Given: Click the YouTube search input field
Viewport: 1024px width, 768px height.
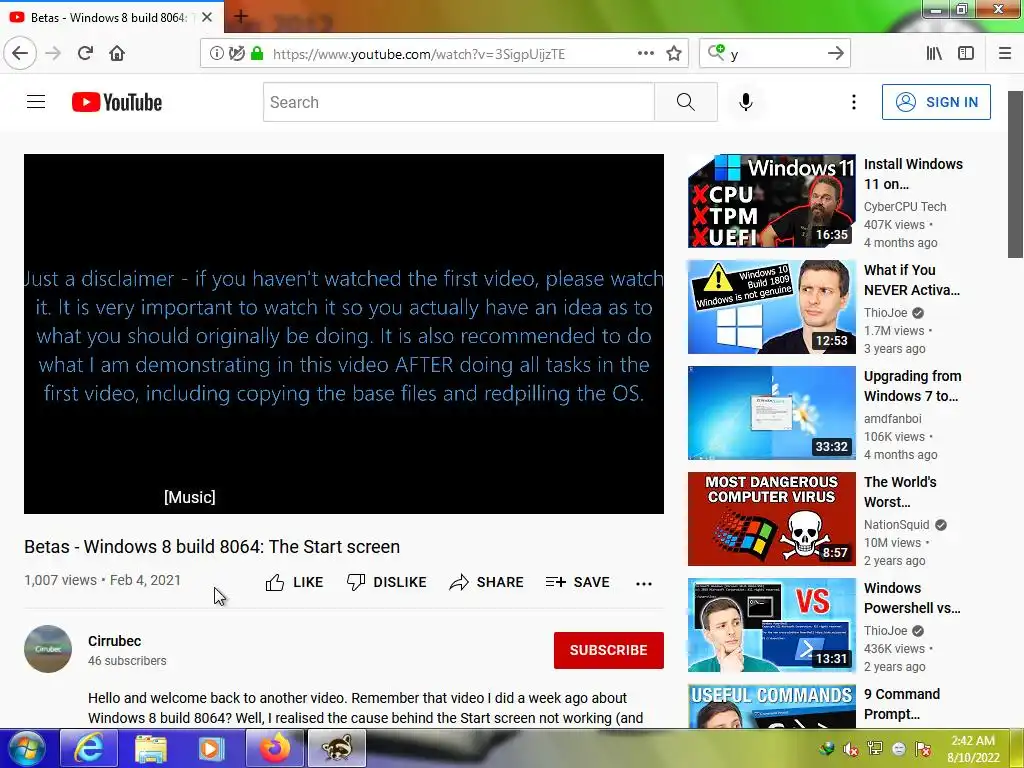Looking at the screenshot, I should (x=458, y=102).
